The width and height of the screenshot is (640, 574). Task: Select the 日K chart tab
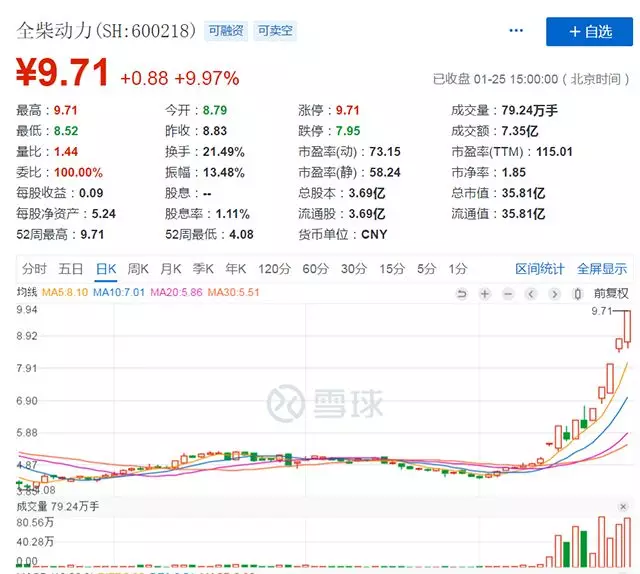pyautogui.click(x=106, y=269)
